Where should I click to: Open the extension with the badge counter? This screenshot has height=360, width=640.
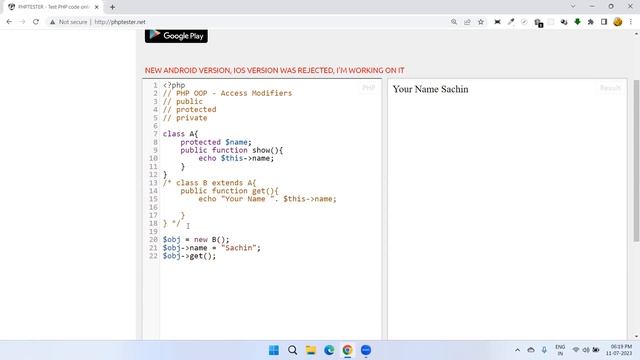coord(538,23)
